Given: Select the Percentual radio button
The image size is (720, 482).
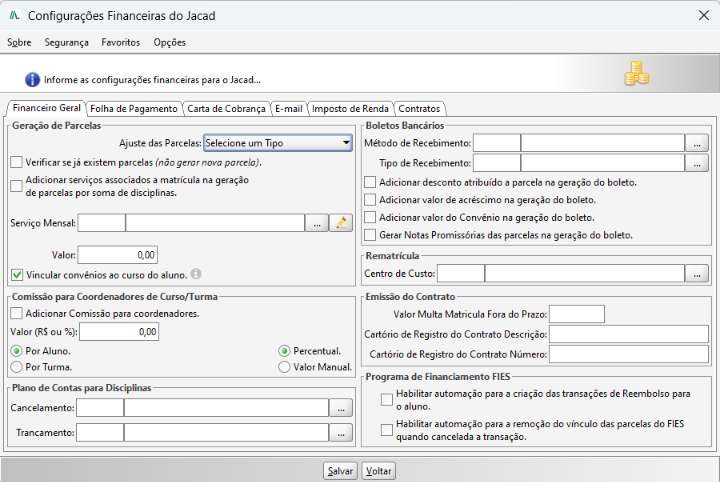Looking at the screenshot, I should [284, 351].
